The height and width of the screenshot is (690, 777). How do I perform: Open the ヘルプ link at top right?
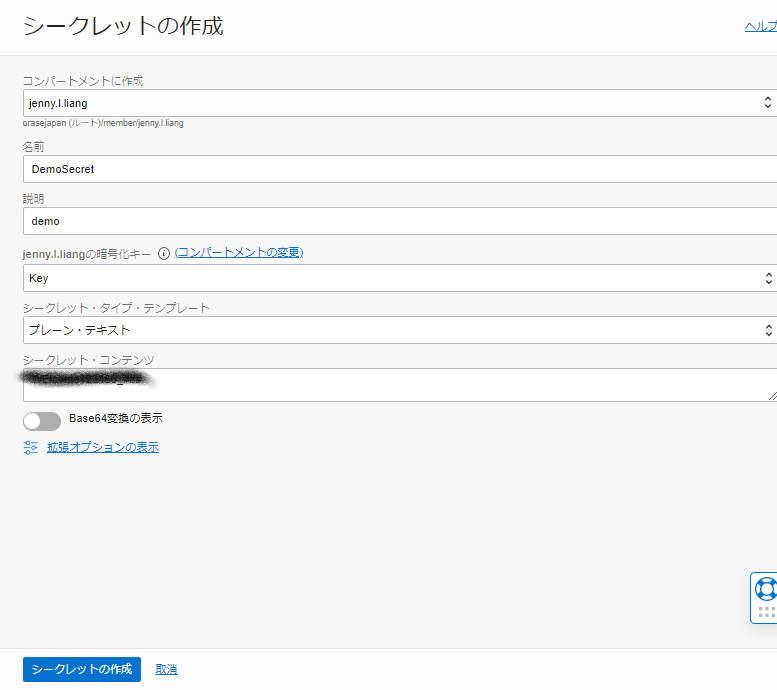click(760, 27)
